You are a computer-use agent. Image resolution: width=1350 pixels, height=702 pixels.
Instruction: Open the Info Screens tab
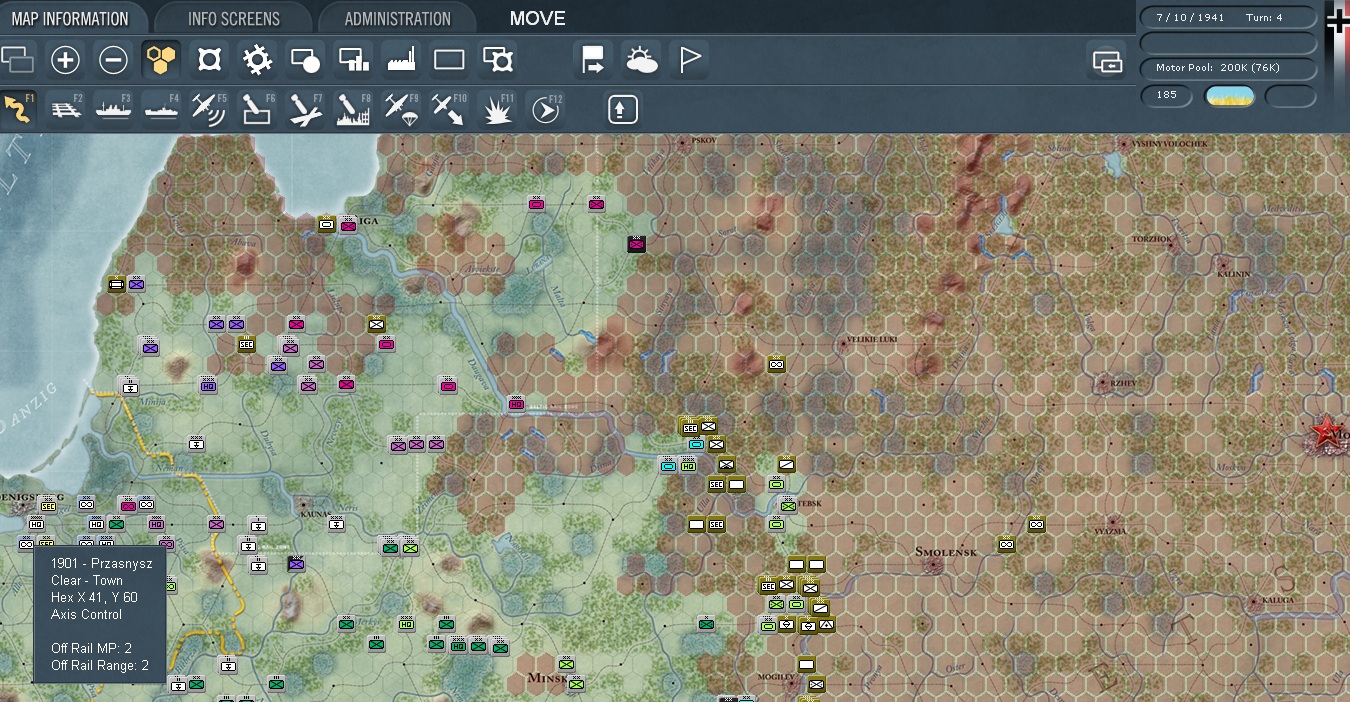(234, 18)
